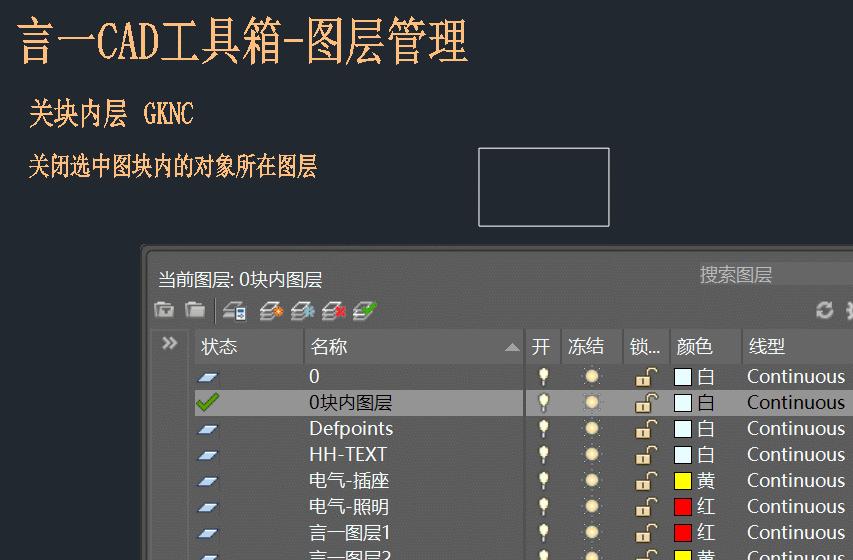The width and height of the screenshot is (853, 560).
Task: Delete layer using red X icon
Action: click(333, 311)
